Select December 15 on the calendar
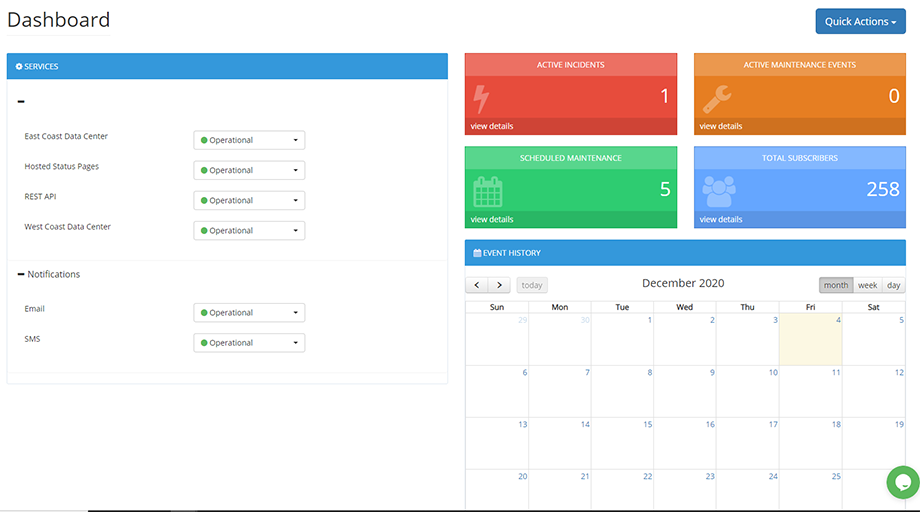The height and width of the screenshot is (512, 920). click(622, 443)
